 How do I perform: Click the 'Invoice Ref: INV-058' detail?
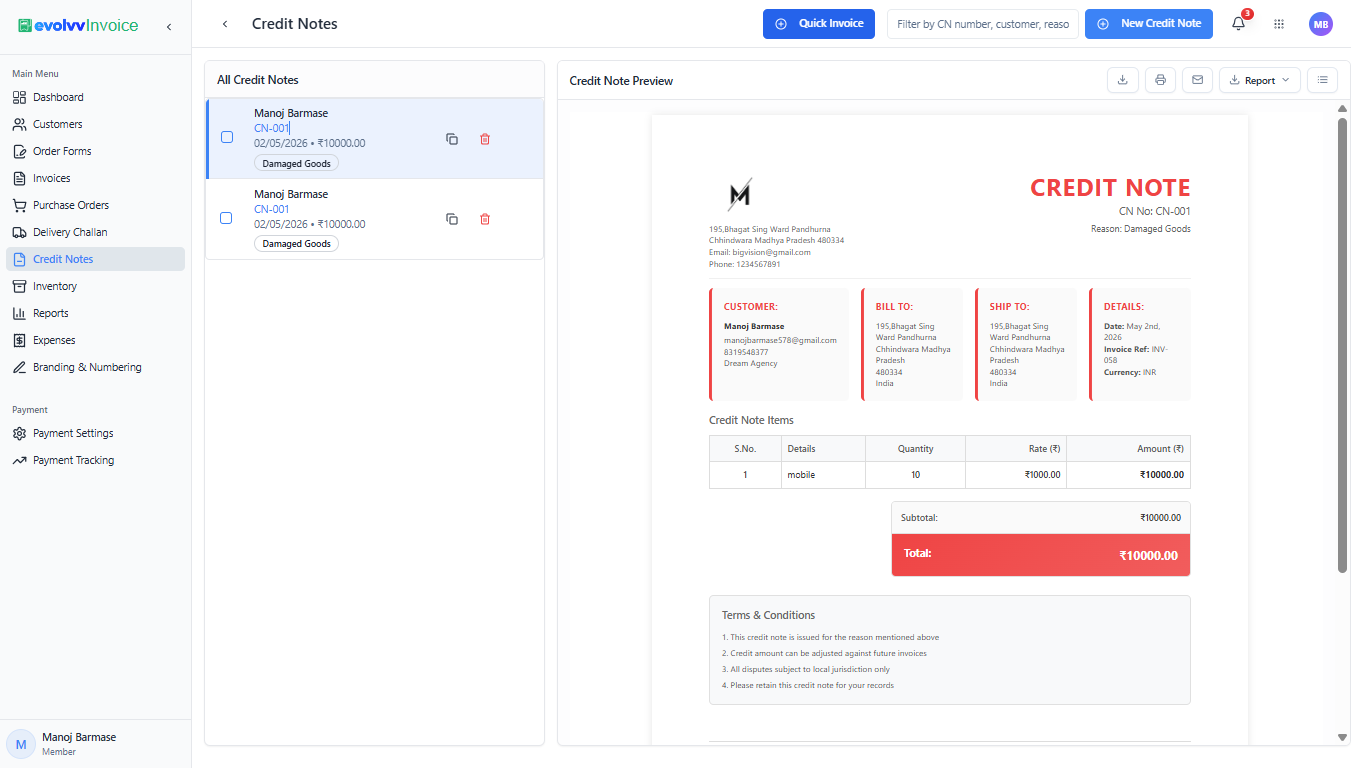pyautogui.click(x=1136, y=354)
